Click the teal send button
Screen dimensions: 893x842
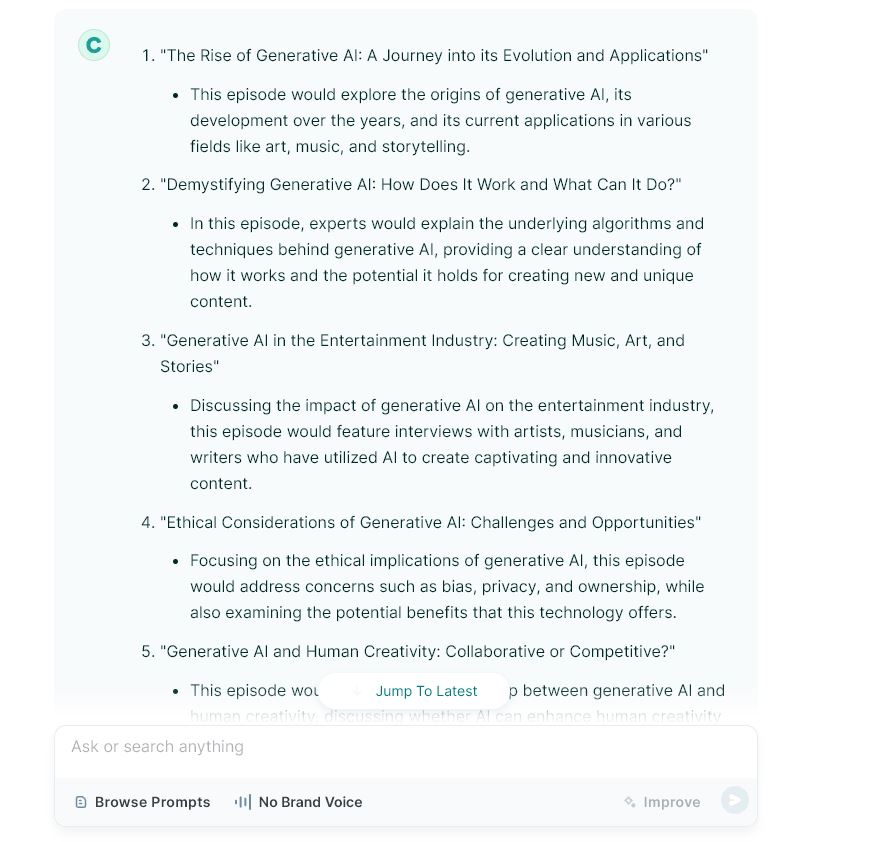(x=735, y=800)
